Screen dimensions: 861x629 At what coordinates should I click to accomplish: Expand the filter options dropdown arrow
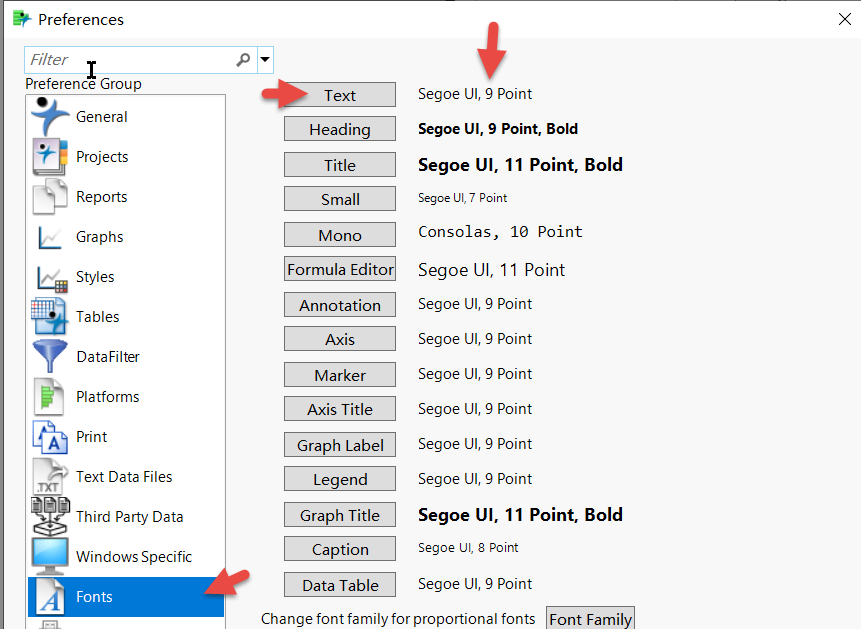pyautogui.click(x=265, y=59)
